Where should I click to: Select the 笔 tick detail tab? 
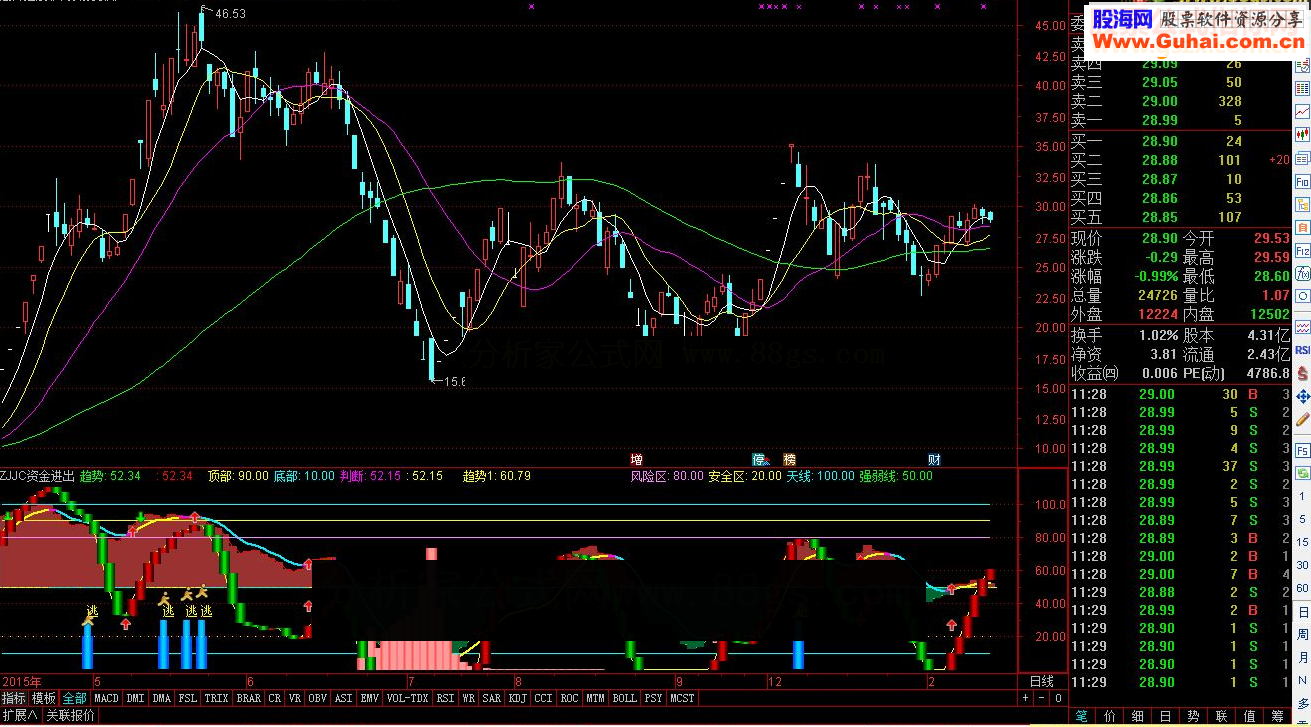[x=1081, y=717]
